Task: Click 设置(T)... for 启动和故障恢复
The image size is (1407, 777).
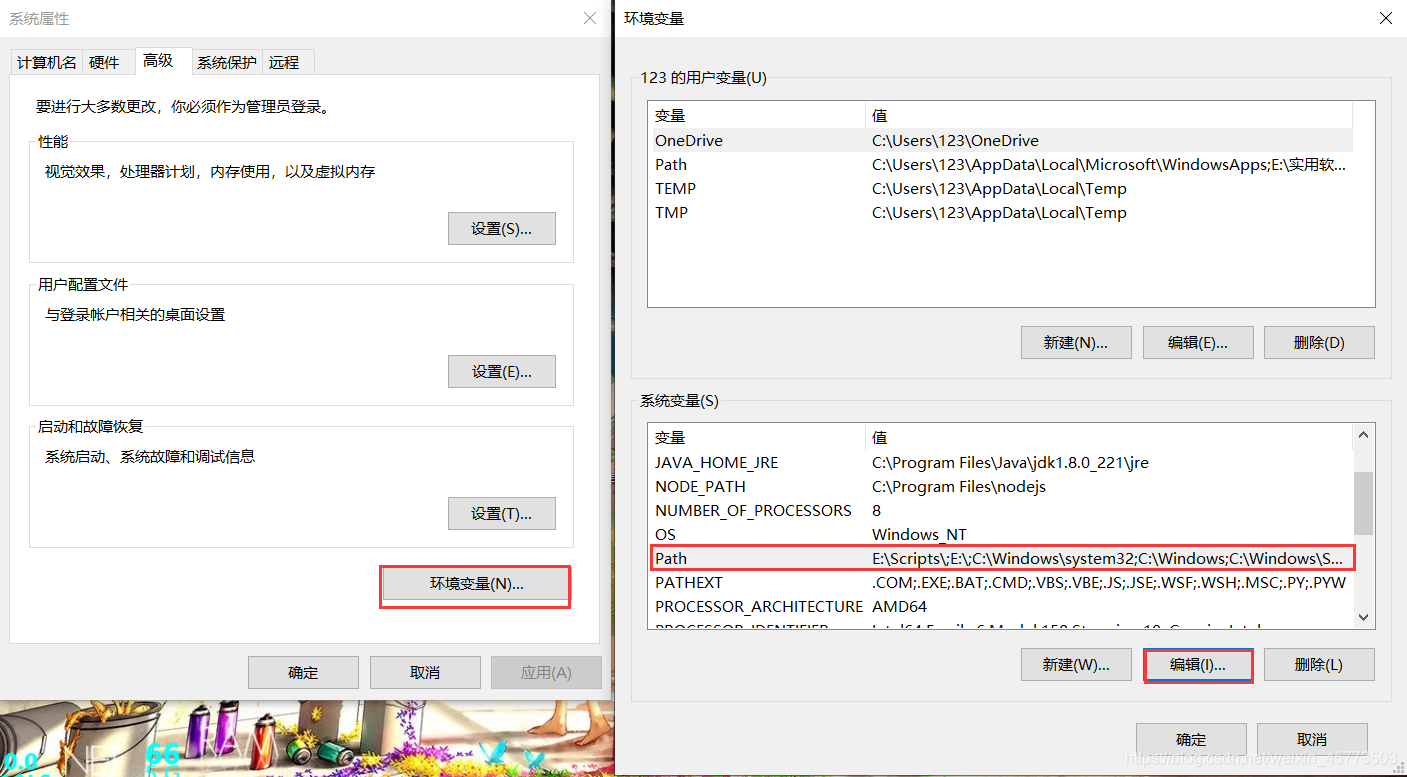Action: tap(502, 514)
